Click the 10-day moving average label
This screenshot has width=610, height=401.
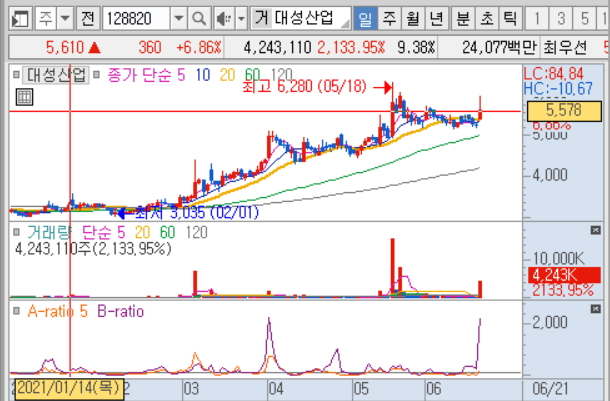pyautogui.click(x=203, y=75)
